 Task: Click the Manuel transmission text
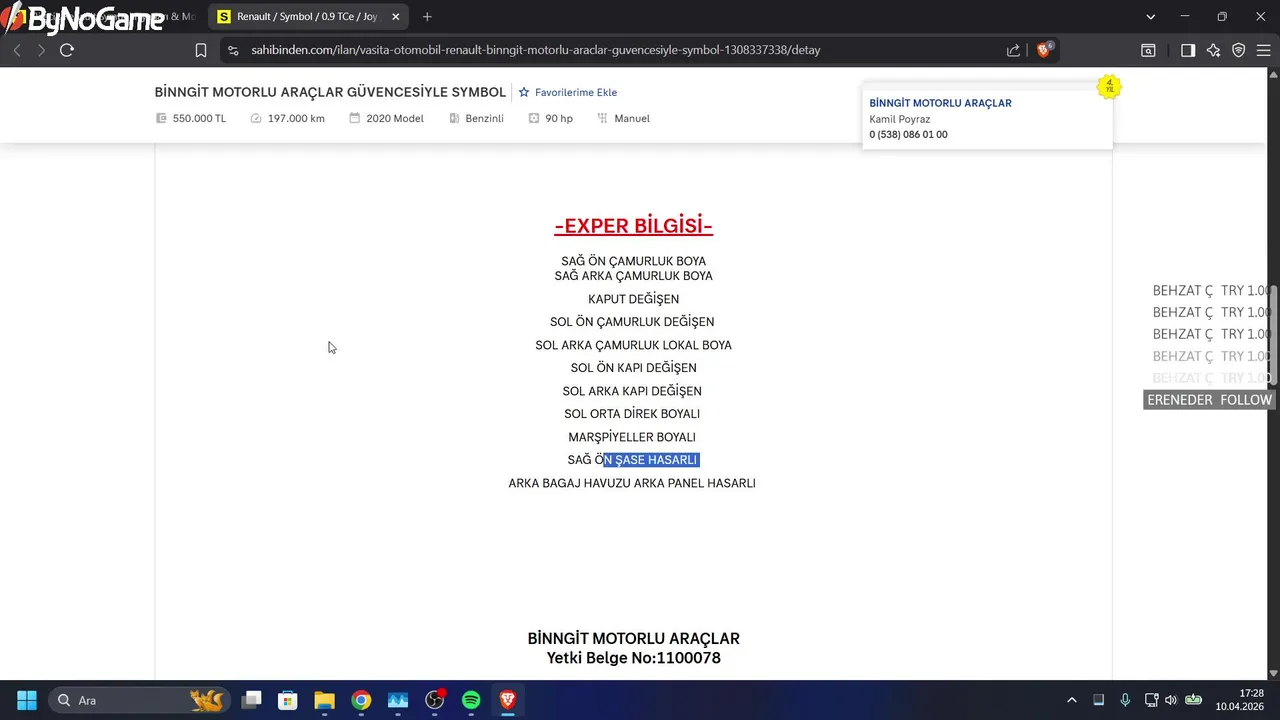632,118
